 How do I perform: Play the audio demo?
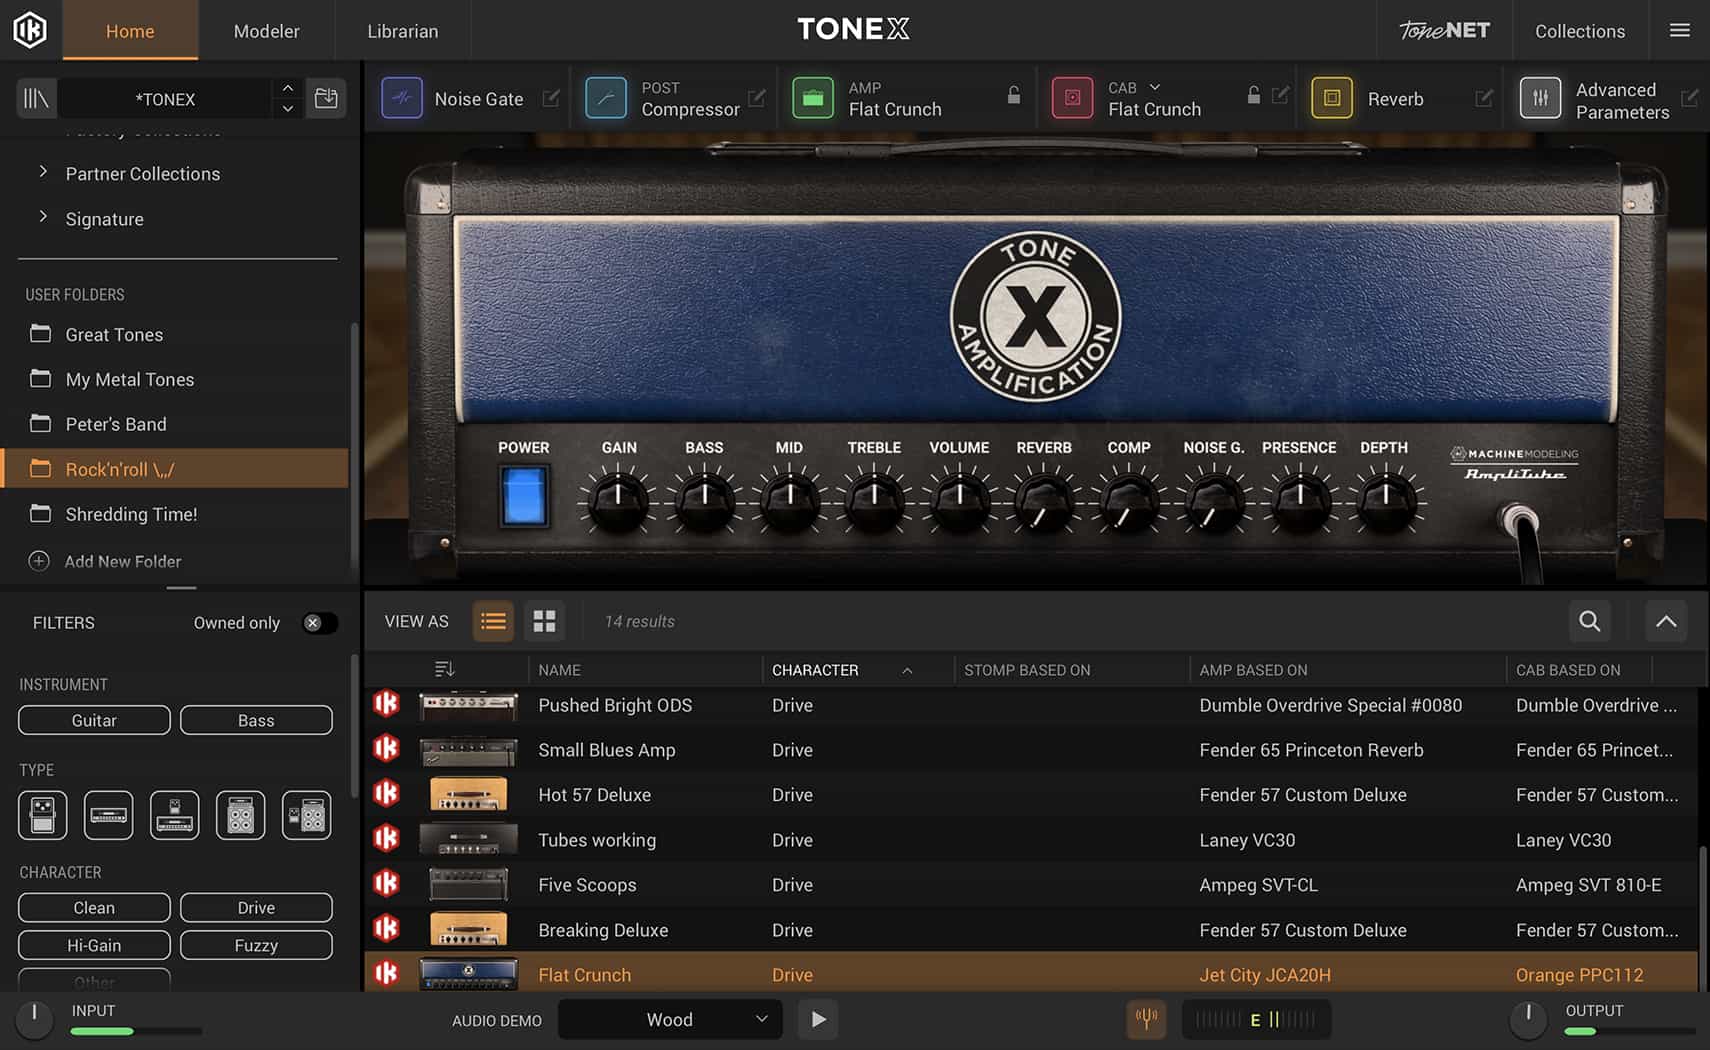point(818,1019)
